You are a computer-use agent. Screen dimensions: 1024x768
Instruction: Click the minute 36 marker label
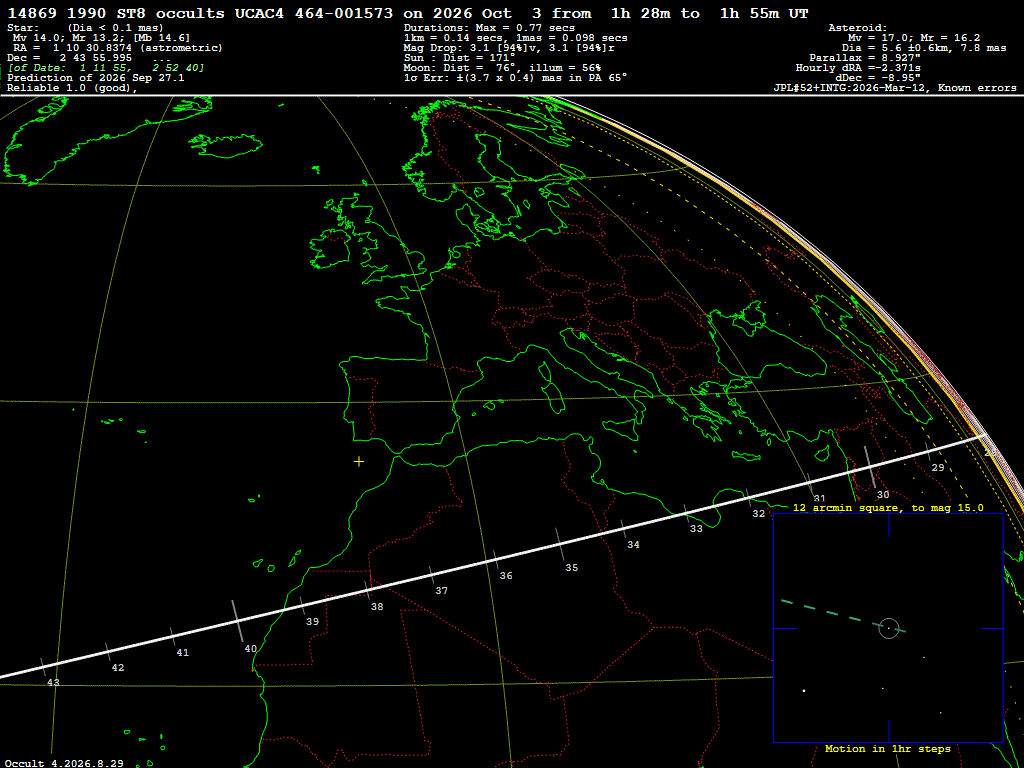tap(506, 576)
